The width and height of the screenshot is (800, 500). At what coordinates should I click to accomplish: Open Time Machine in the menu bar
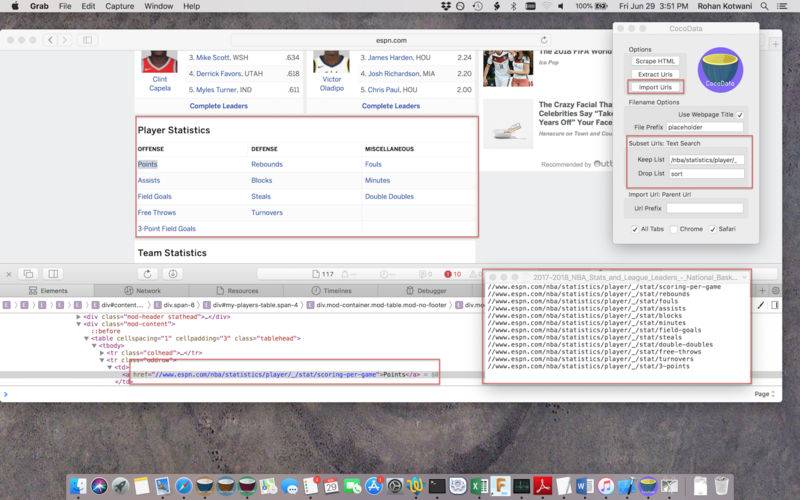[478, 6]
